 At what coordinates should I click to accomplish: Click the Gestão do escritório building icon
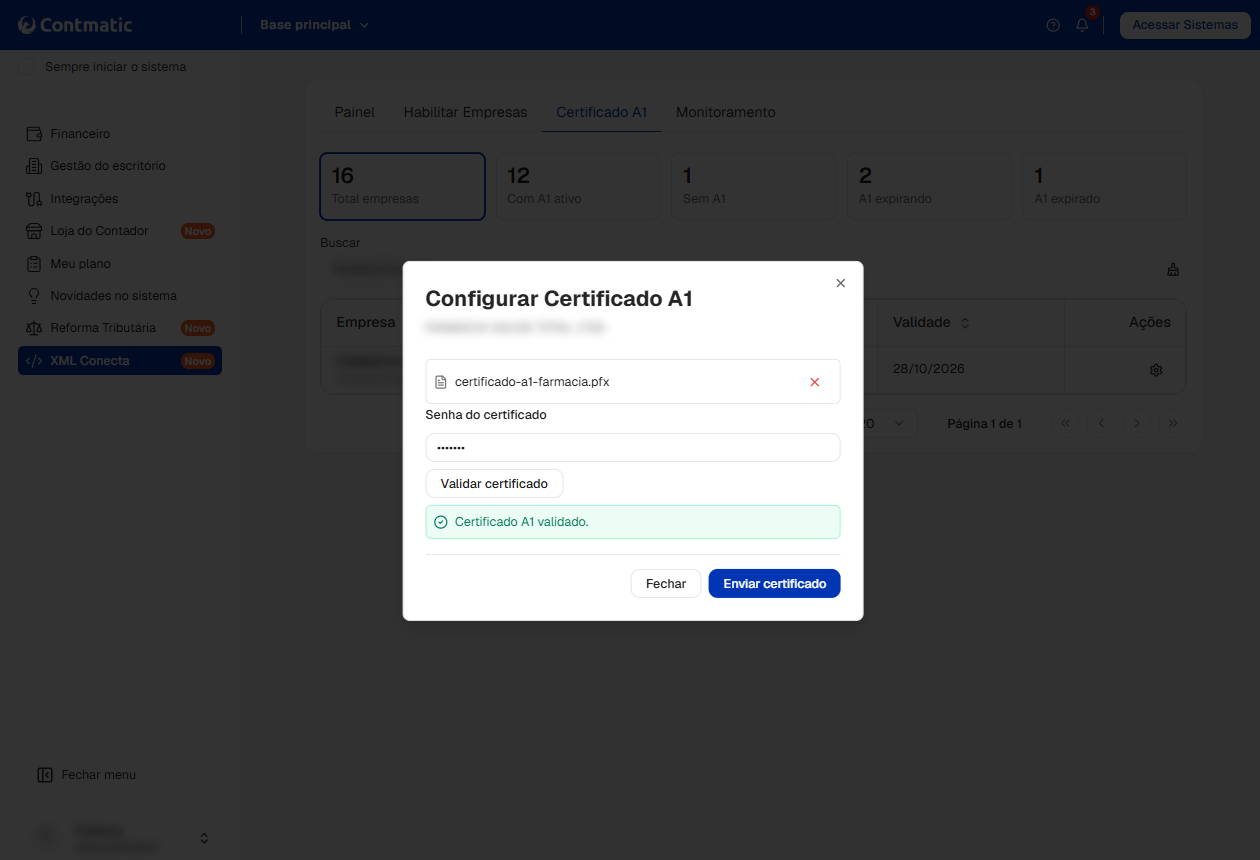[x=33, y=166]
